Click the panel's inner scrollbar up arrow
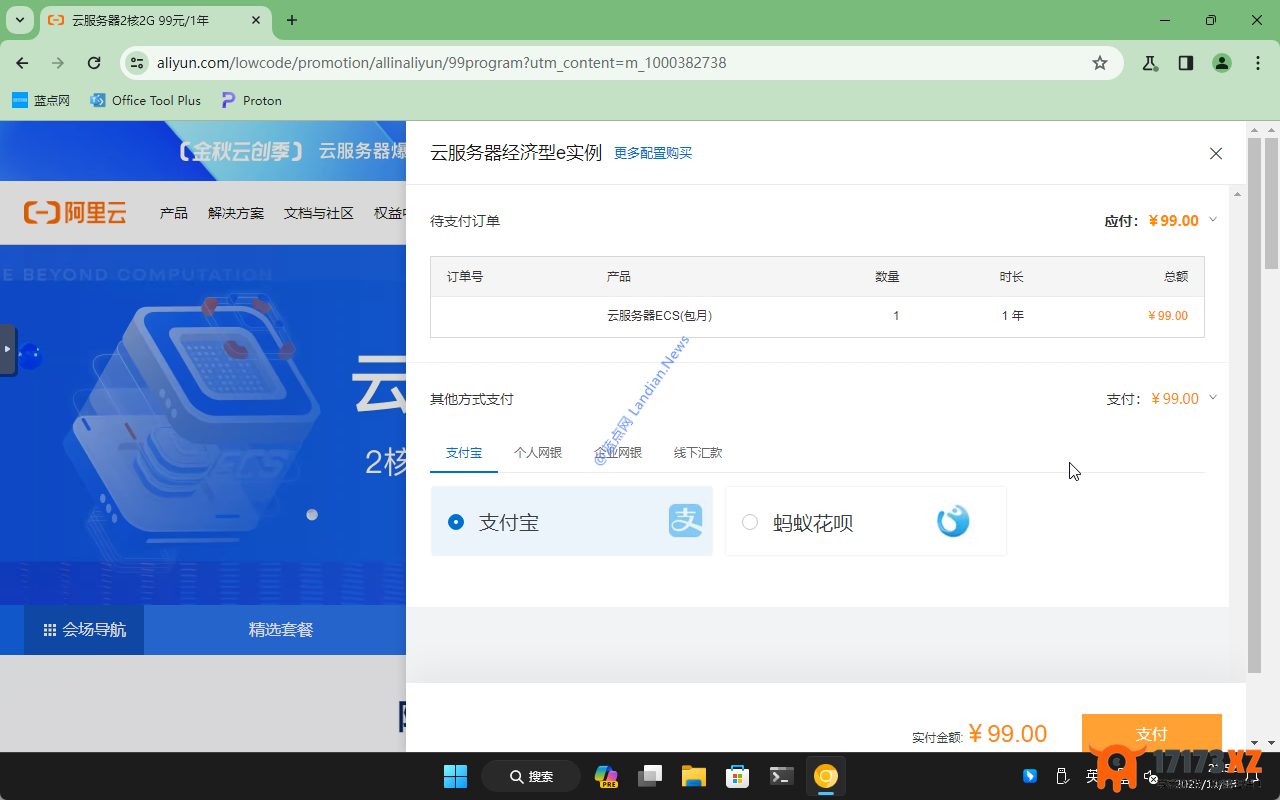 pyautogui.click(x=1237, y=194)
